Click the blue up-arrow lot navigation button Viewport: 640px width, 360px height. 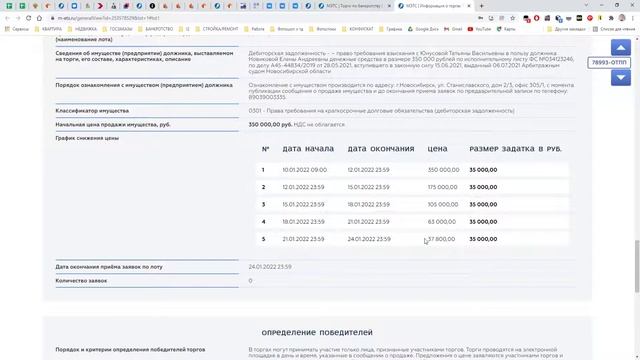(621, 47)
